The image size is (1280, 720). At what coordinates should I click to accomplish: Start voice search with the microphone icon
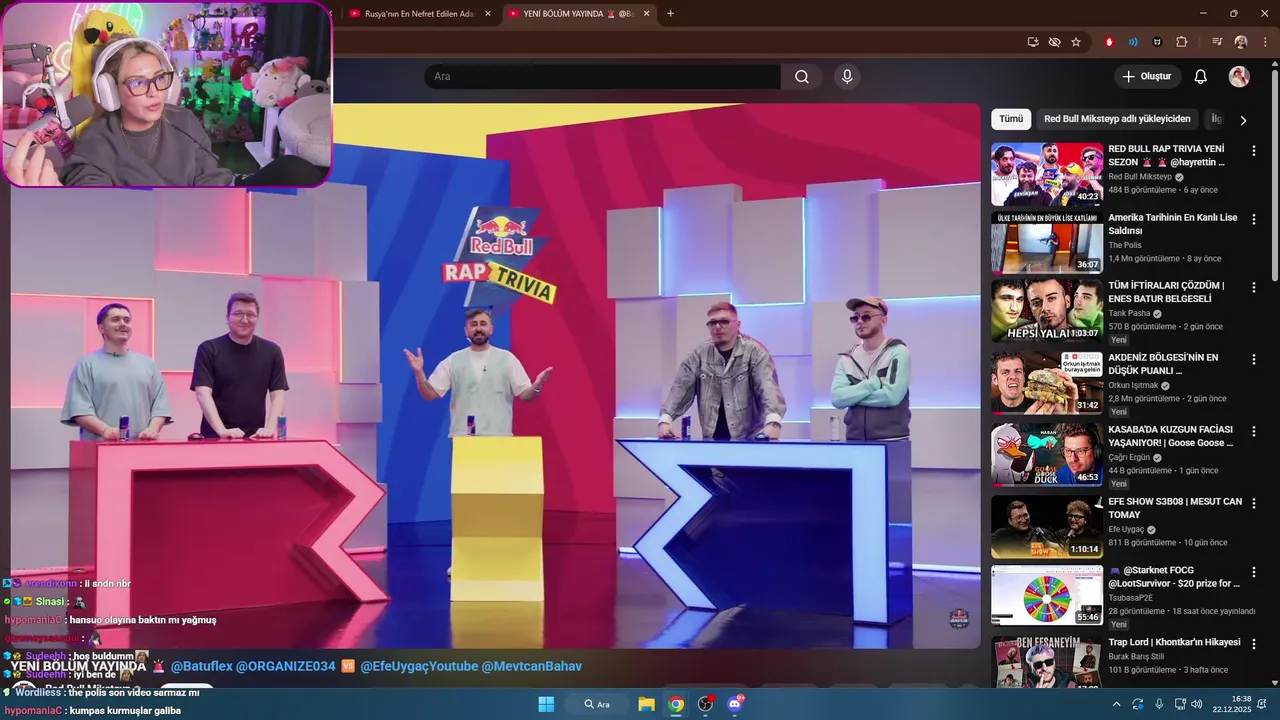point(847,77)
